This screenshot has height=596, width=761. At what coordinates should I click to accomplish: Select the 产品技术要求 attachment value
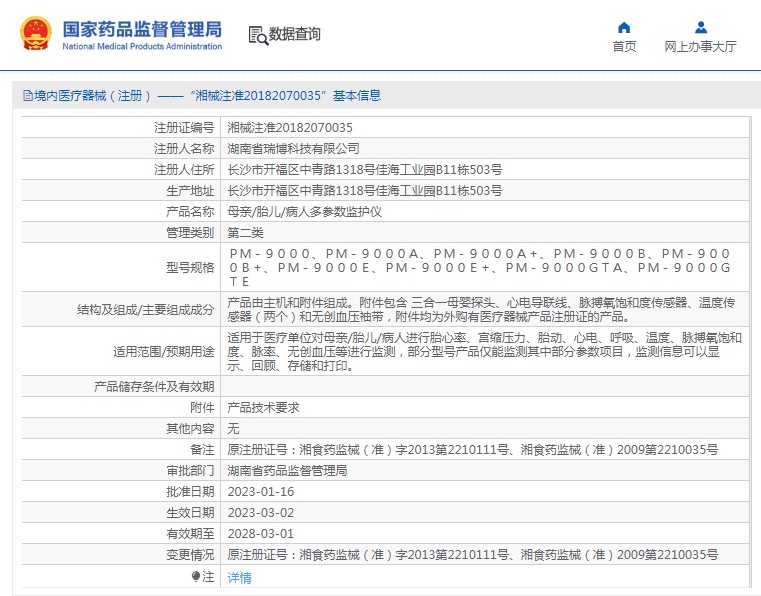click(263, 408)
